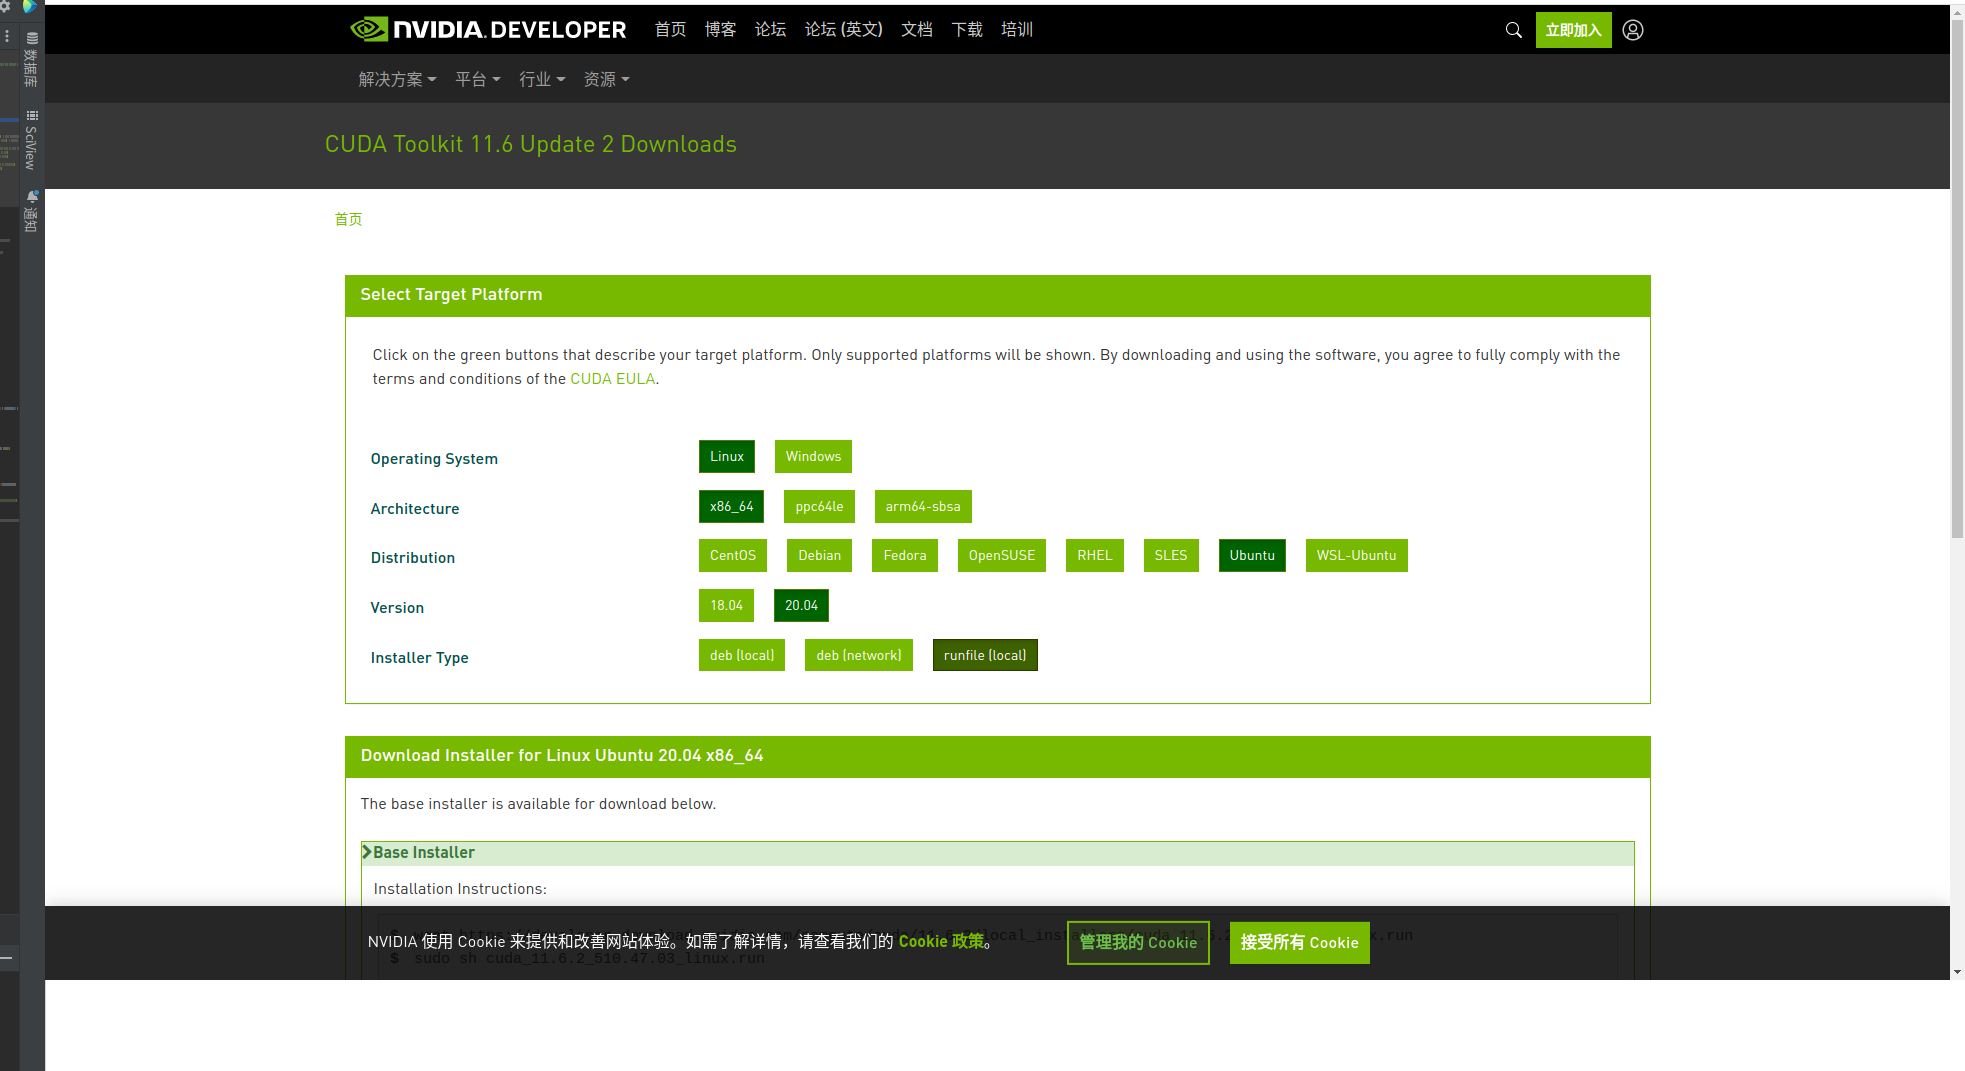1965x1071 pixels.
Task: Click the page vertical scrollbar thumb
Action: point(1957,280)
